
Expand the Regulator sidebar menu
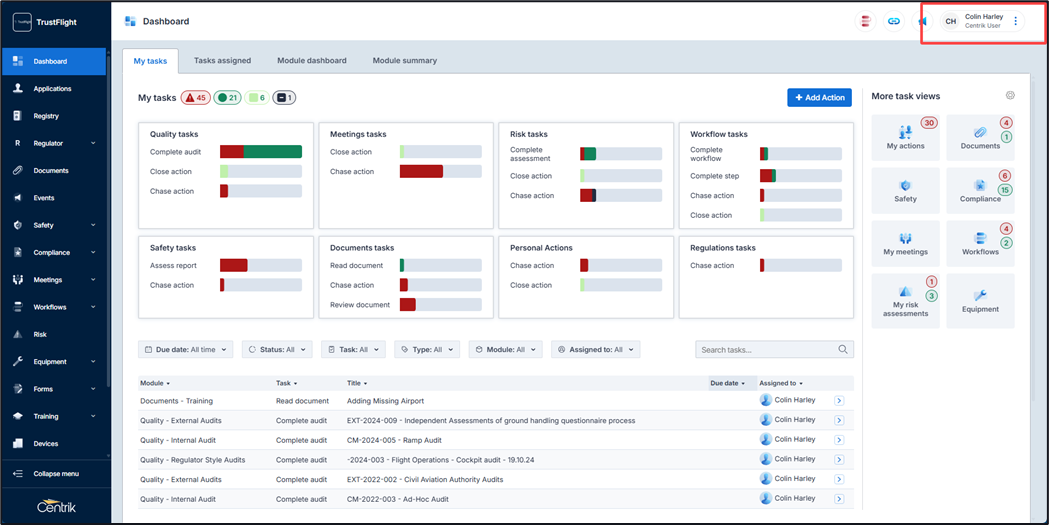click(55, 143)
